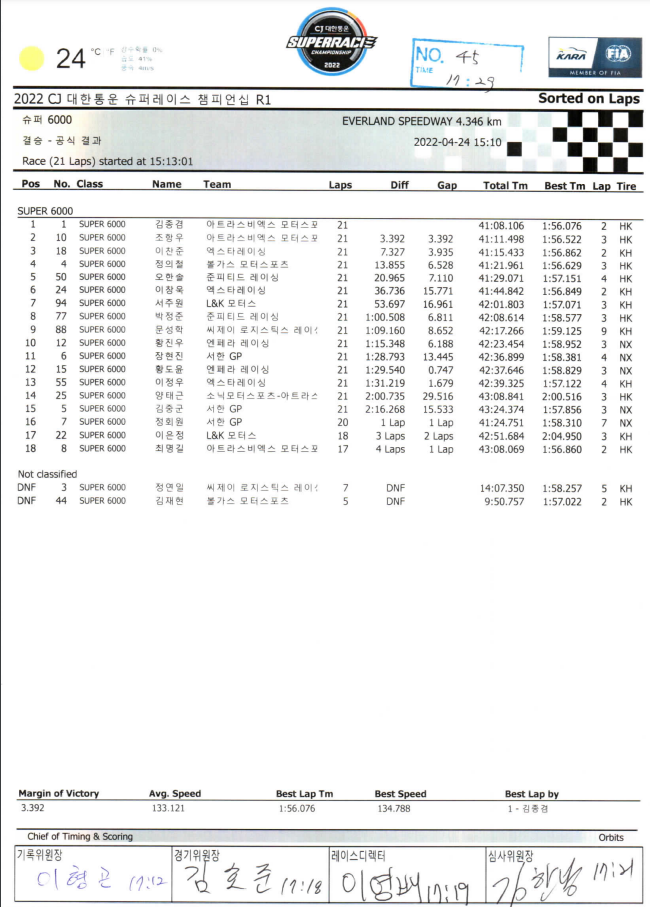Viewport: 650px width, 907px height.
Task: Select the gap value 0.747
Action: (441, 370)
